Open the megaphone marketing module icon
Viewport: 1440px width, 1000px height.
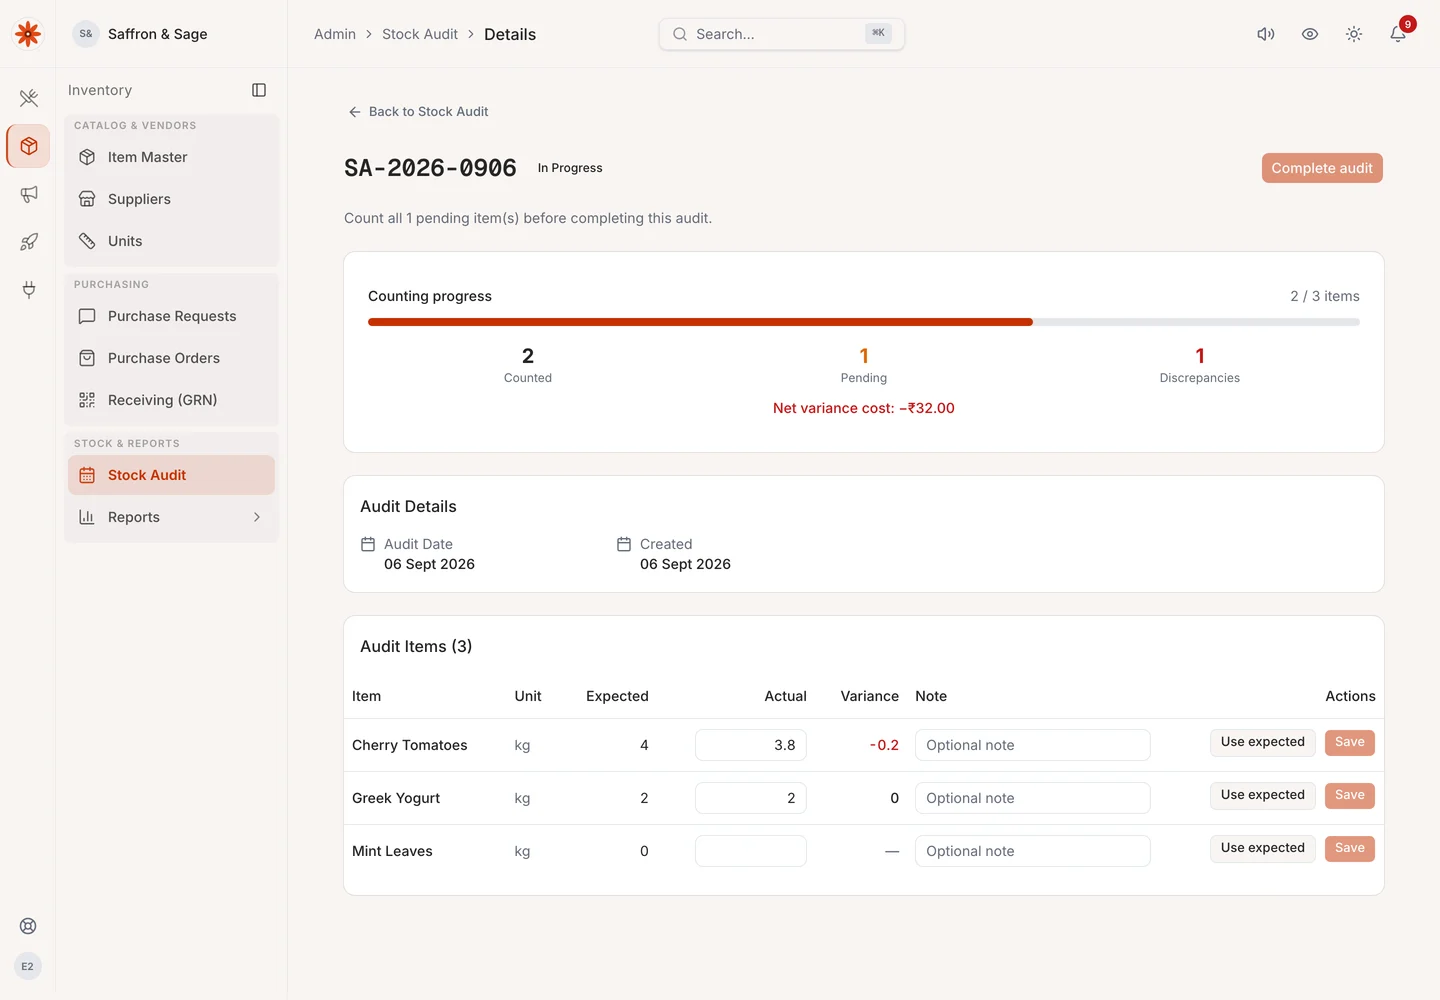click(x=29, y=194)
